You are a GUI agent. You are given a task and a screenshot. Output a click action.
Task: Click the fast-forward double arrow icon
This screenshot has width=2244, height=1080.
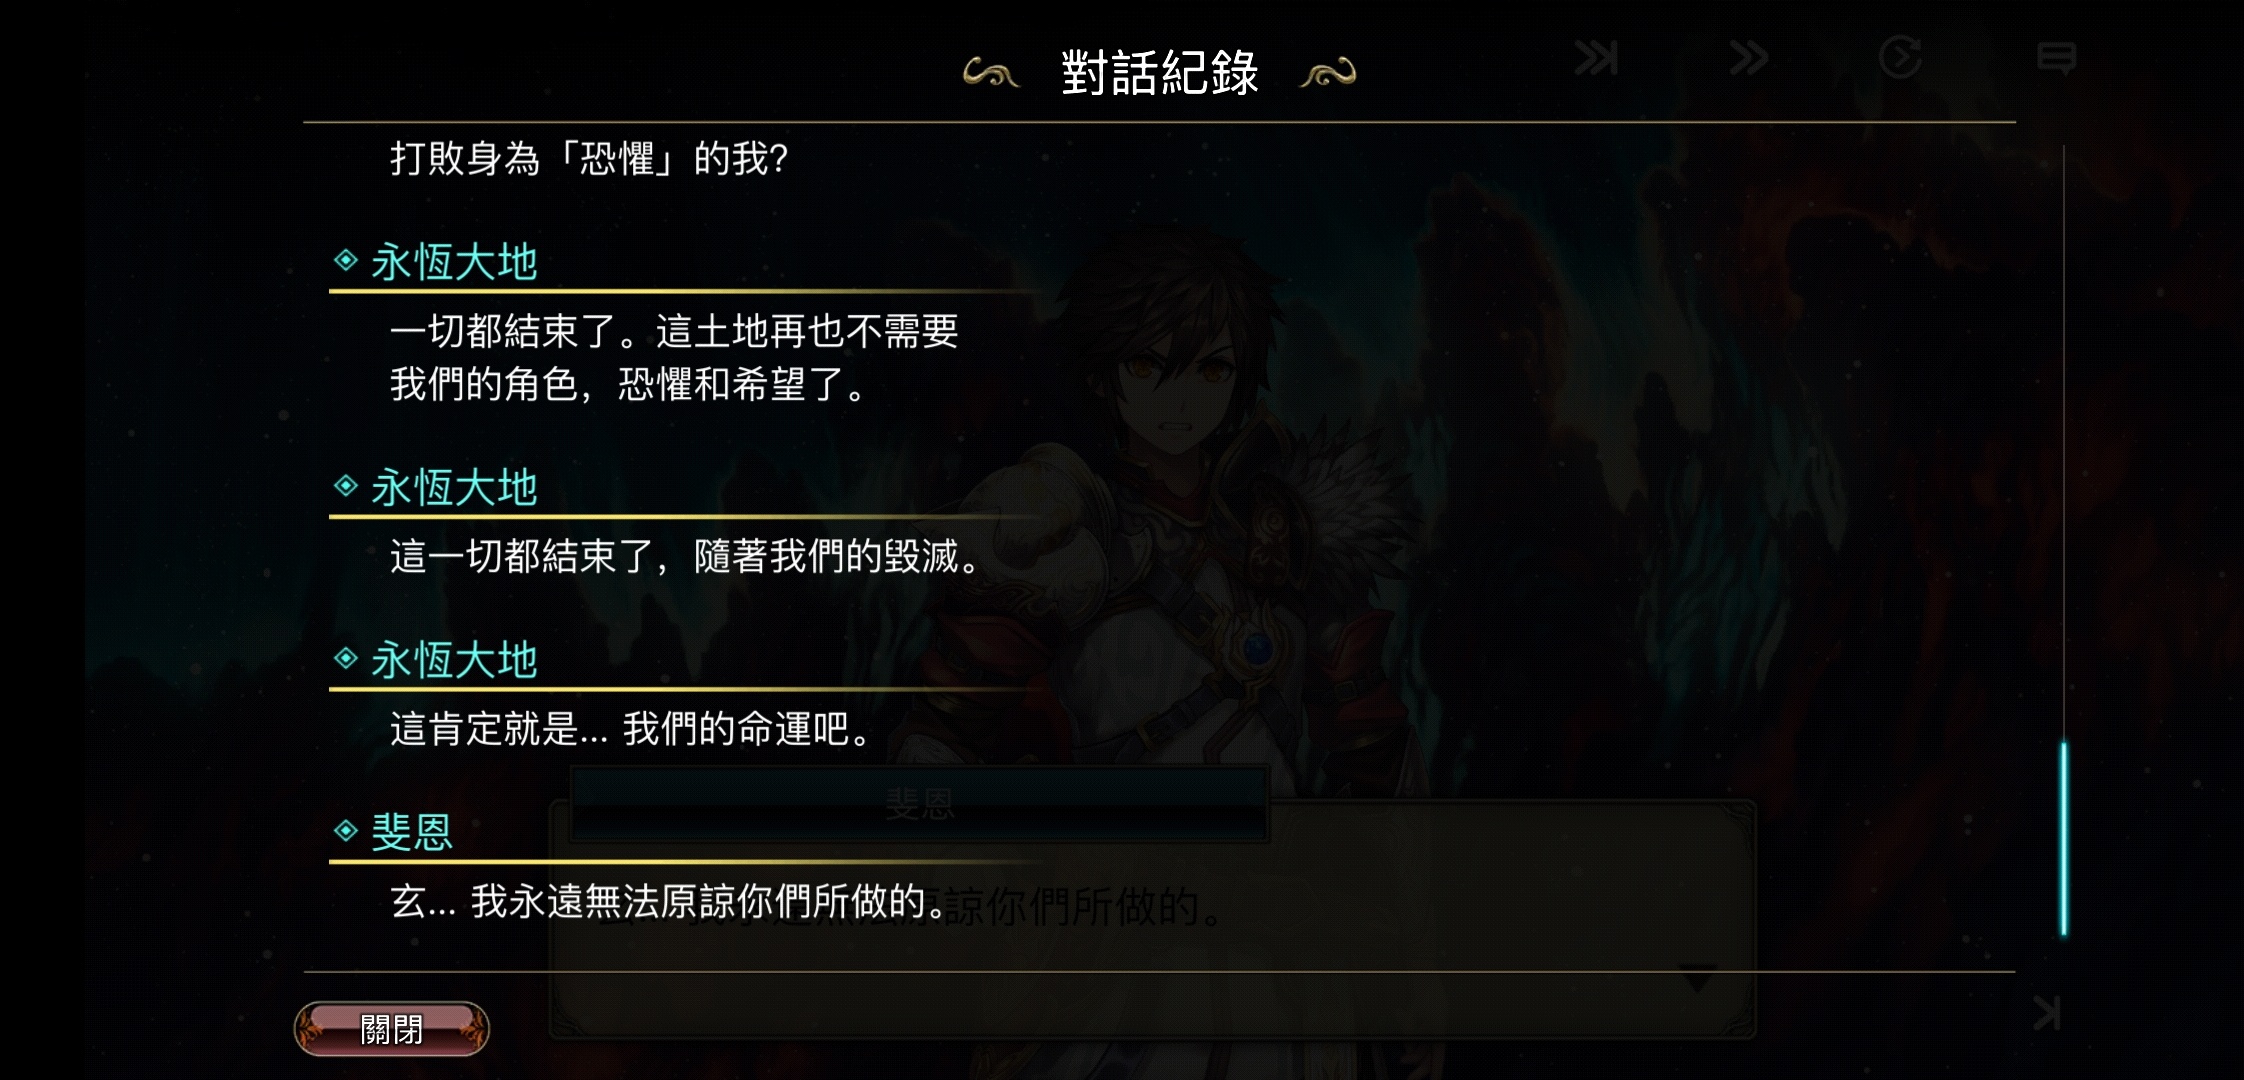(1748, 58)
